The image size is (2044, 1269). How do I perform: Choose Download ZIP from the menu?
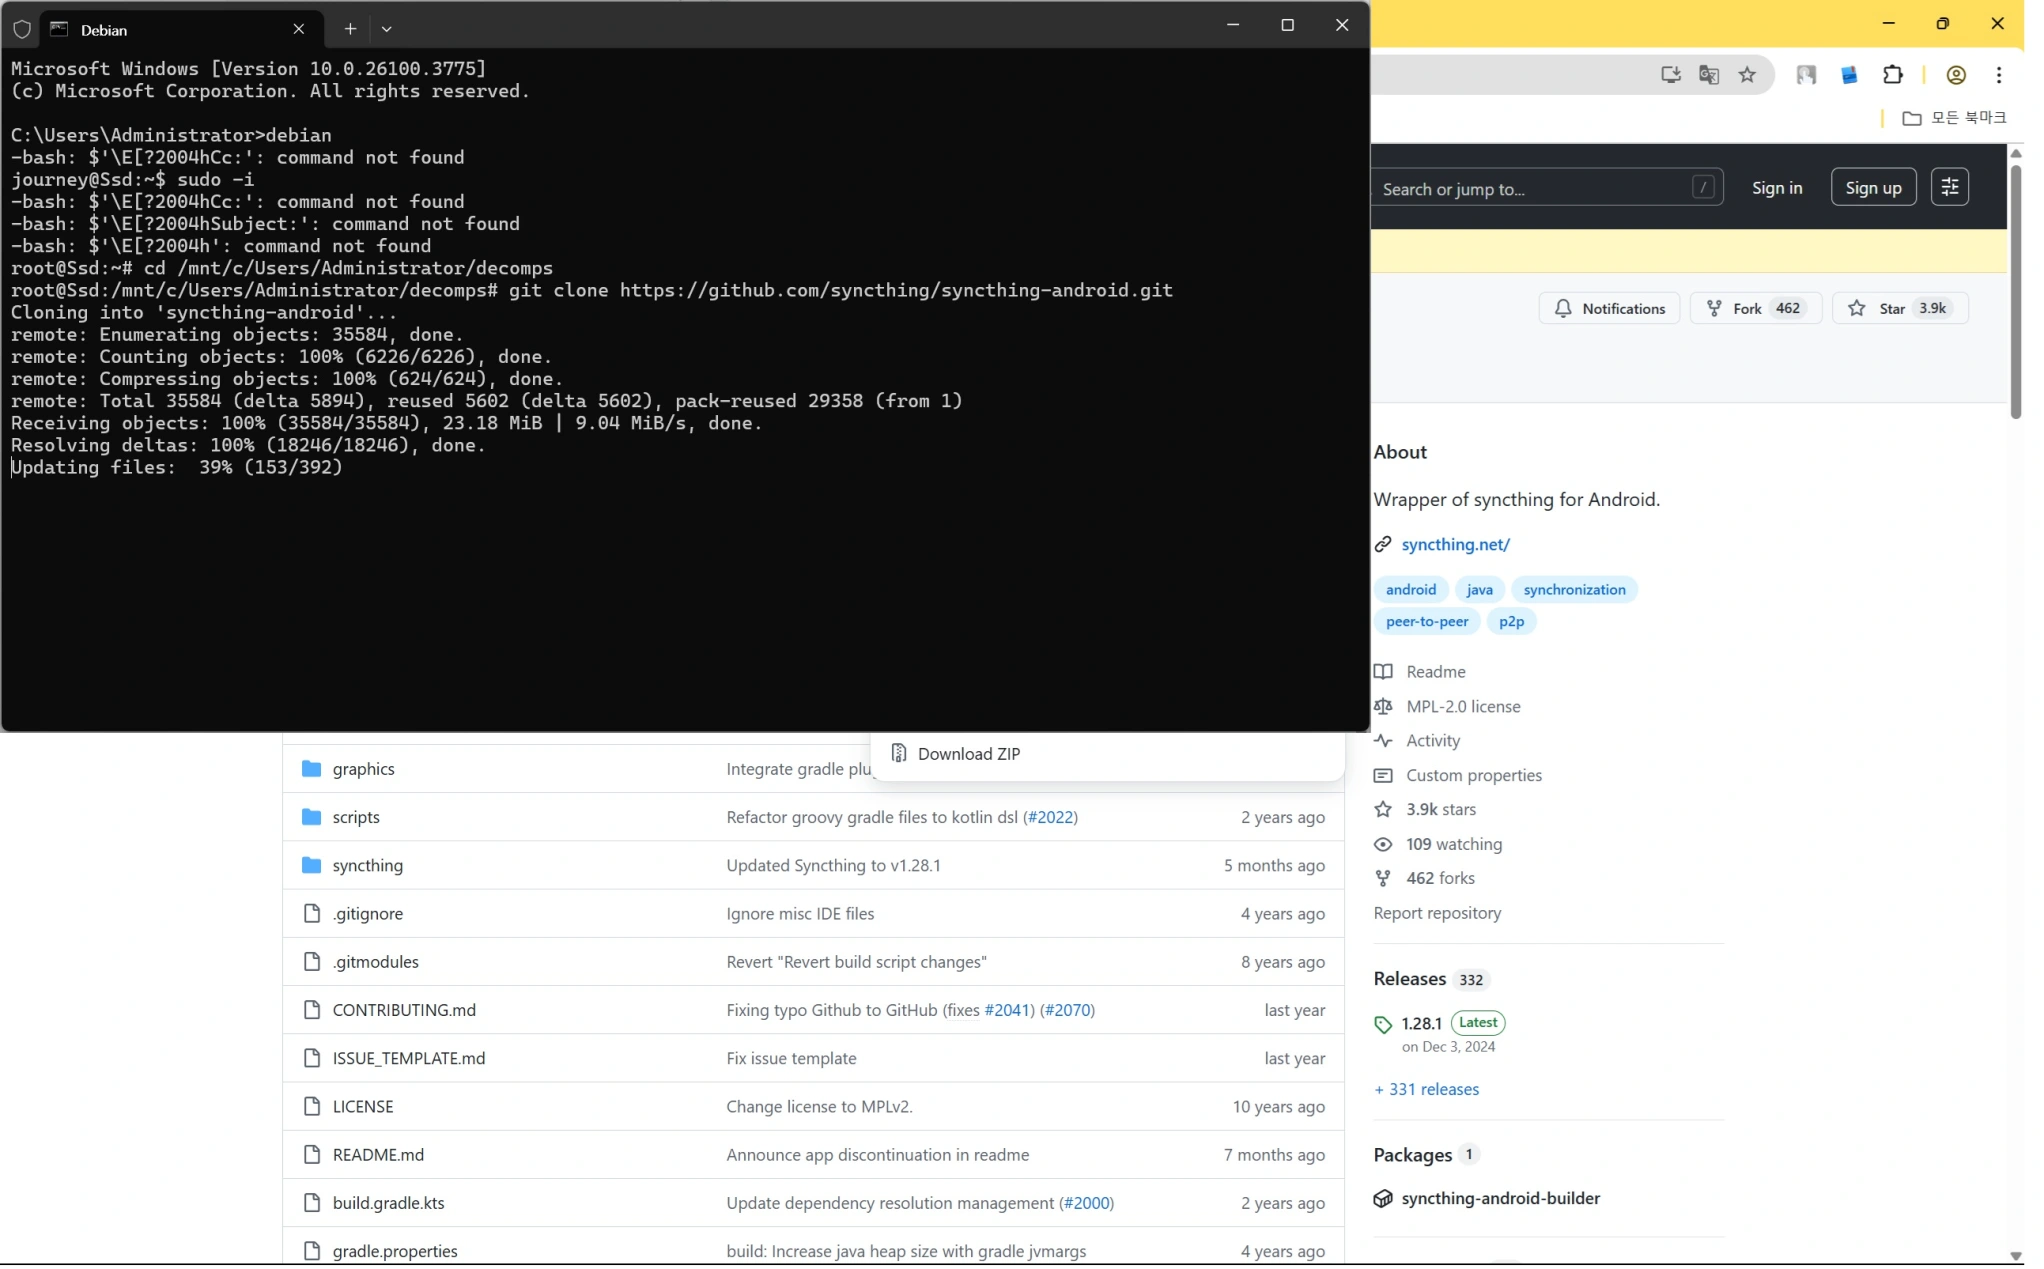[968, 755]
